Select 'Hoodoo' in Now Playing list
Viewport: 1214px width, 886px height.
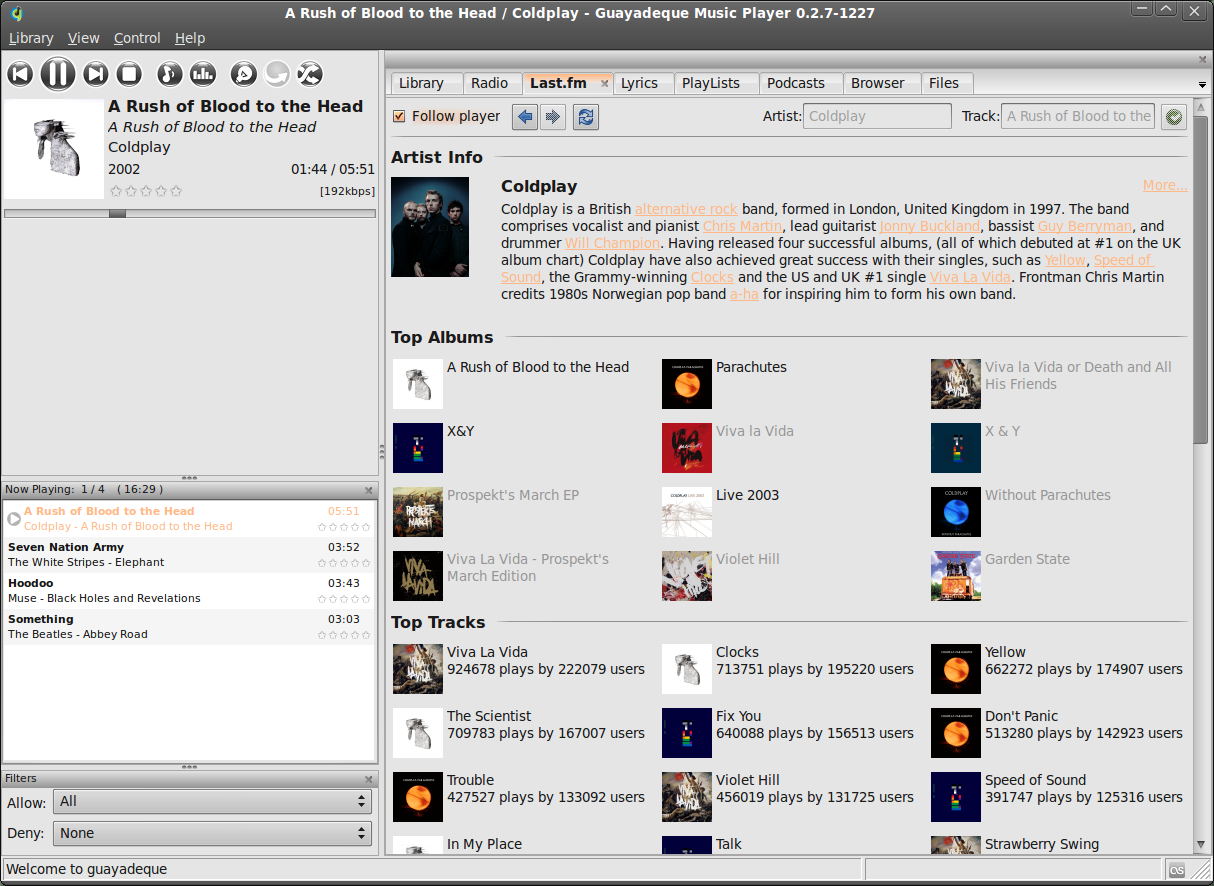(189, 591)
